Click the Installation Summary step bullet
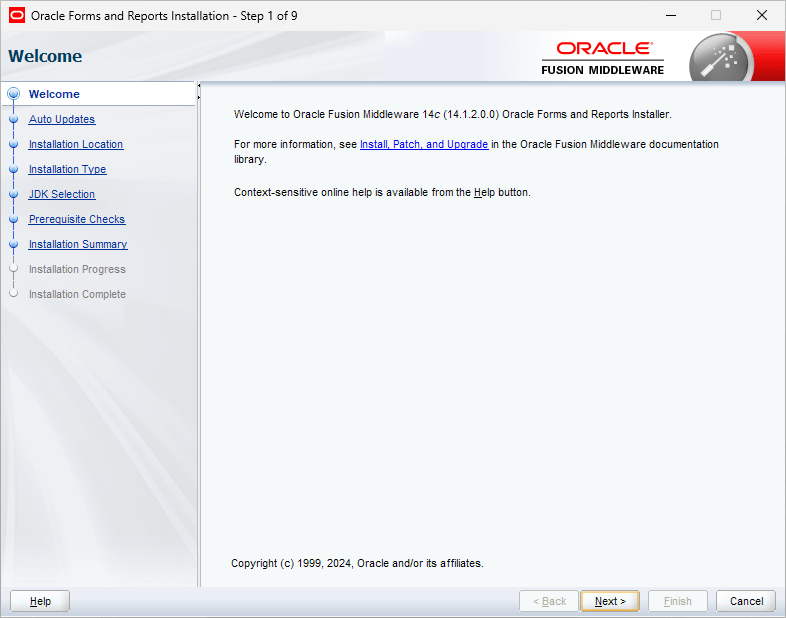This screenshot has width=786, height=618. click(14, 244)
